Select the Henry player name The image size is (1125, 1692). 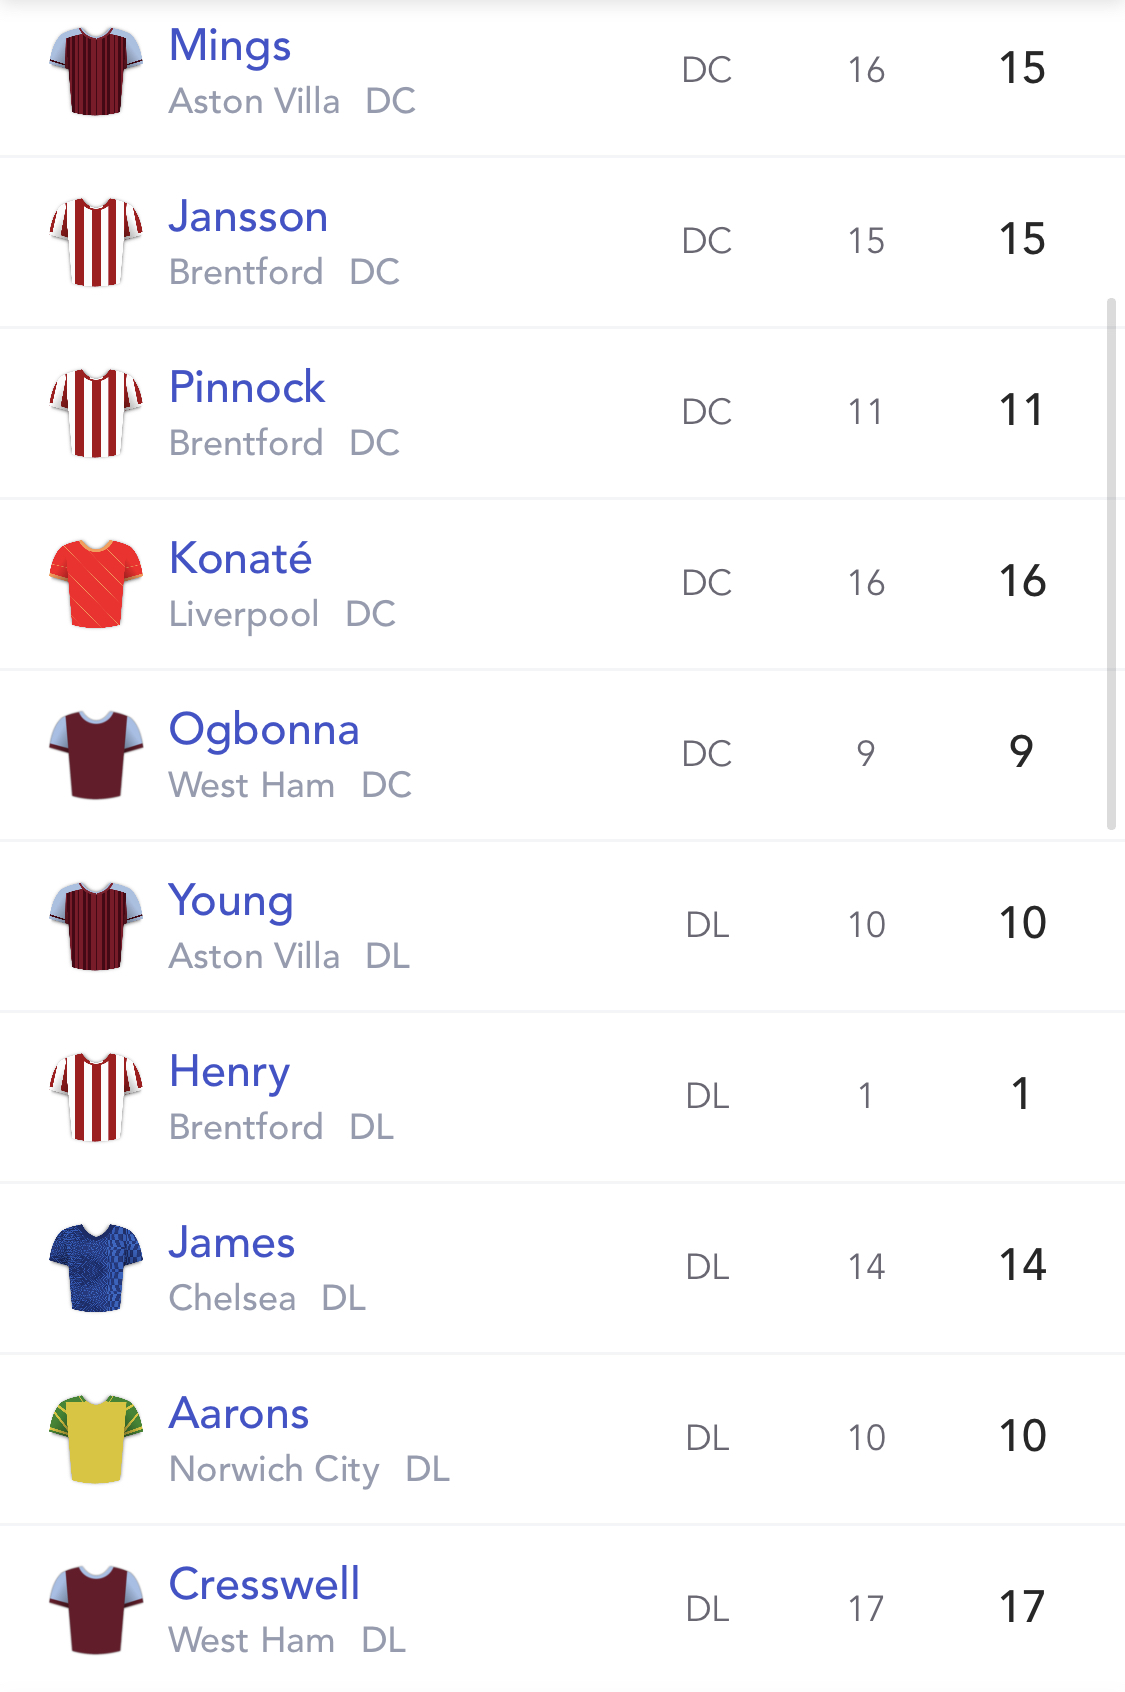pyautogui.click(x=229, y=1073)
